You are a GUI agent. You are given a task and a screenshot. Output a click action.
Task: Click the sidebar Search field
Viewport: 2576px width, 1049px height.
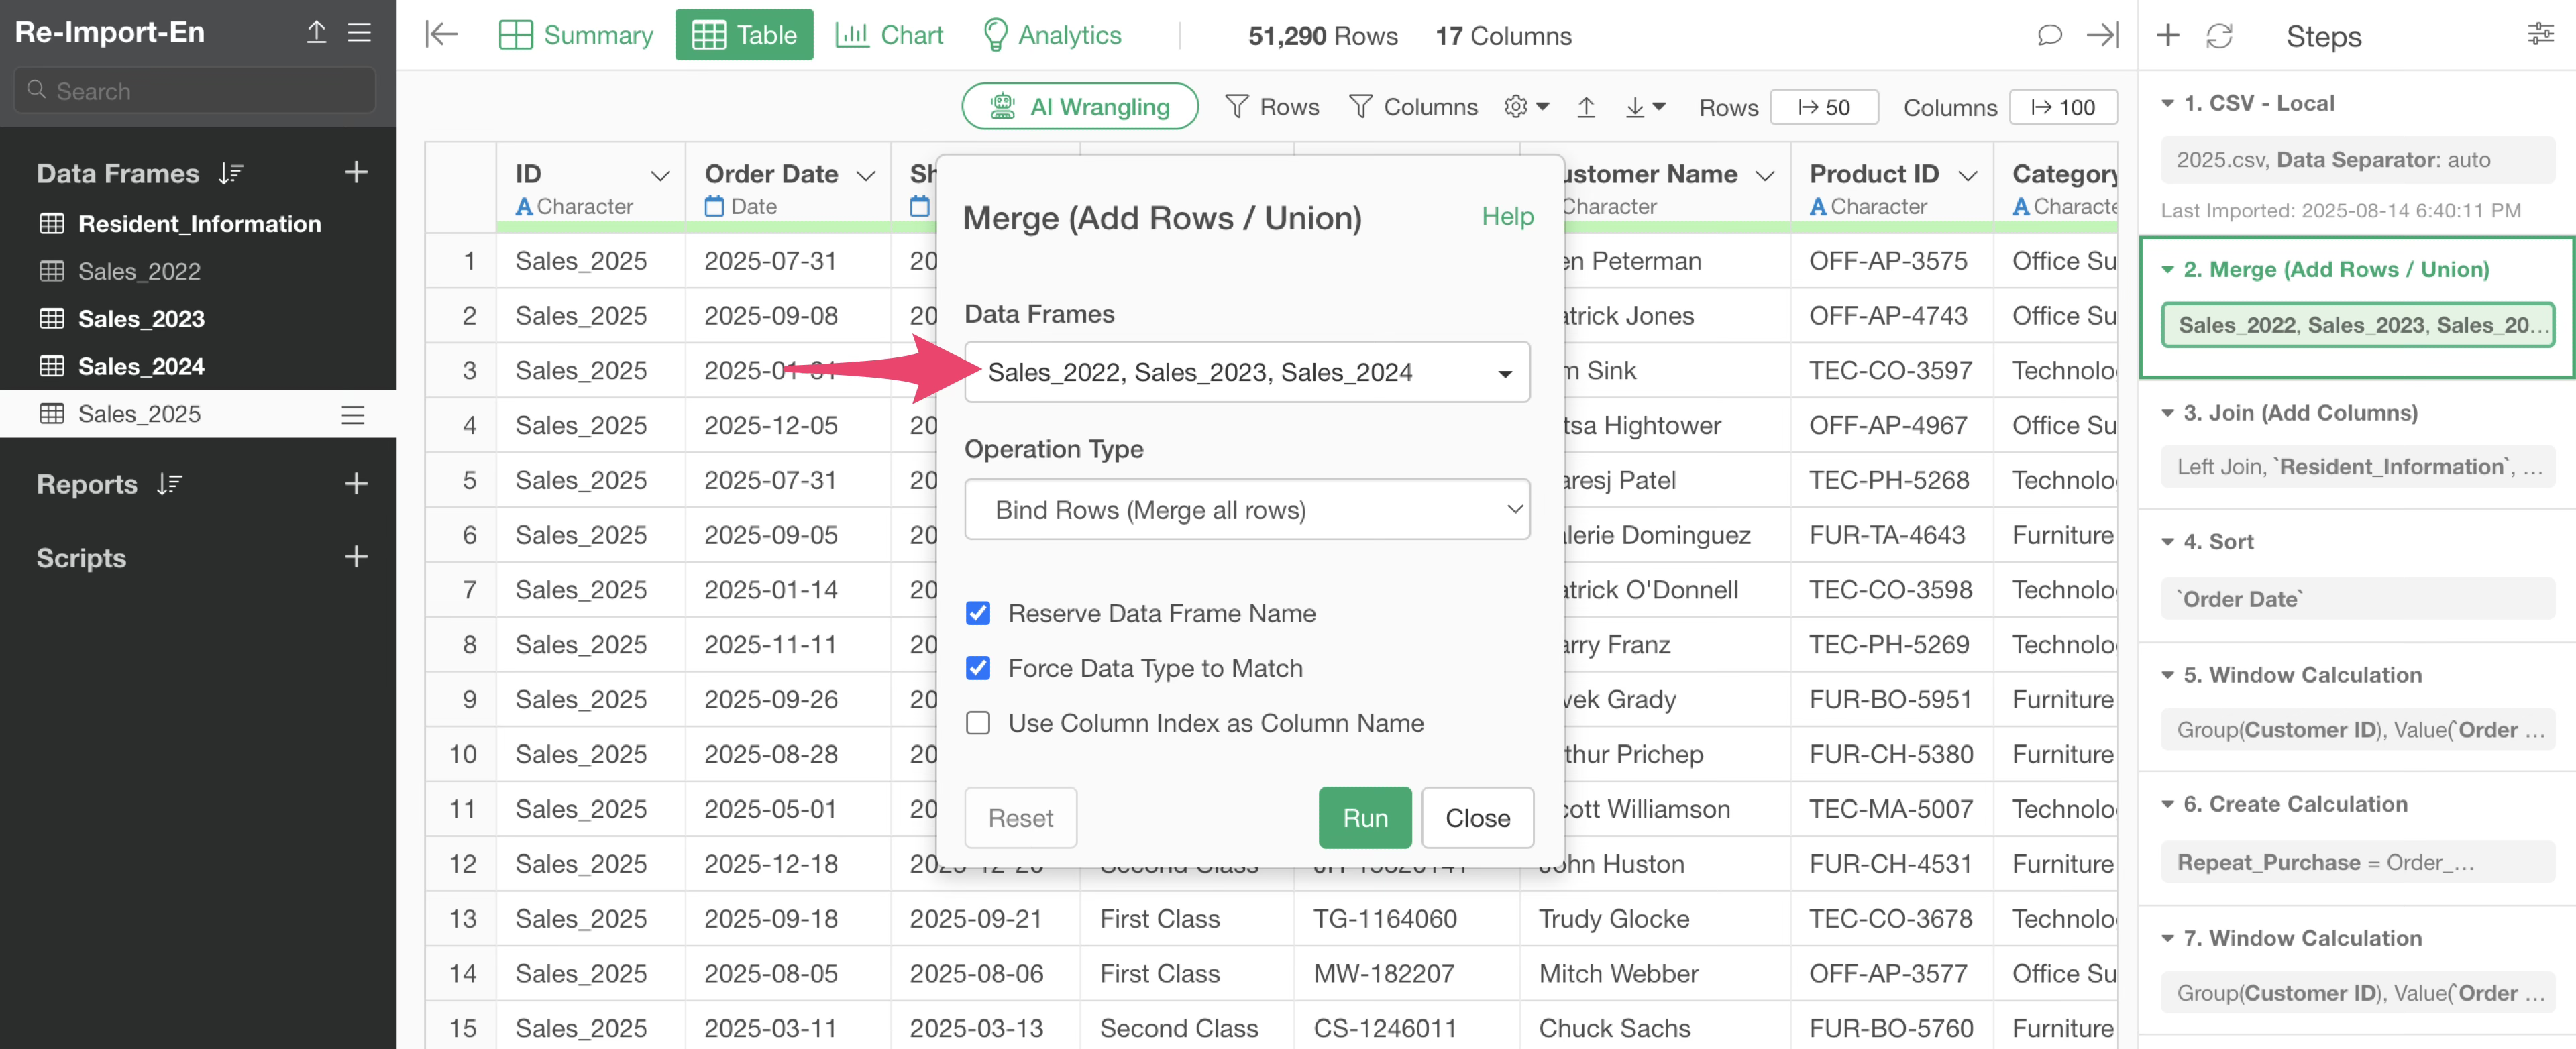coord(195,91)
